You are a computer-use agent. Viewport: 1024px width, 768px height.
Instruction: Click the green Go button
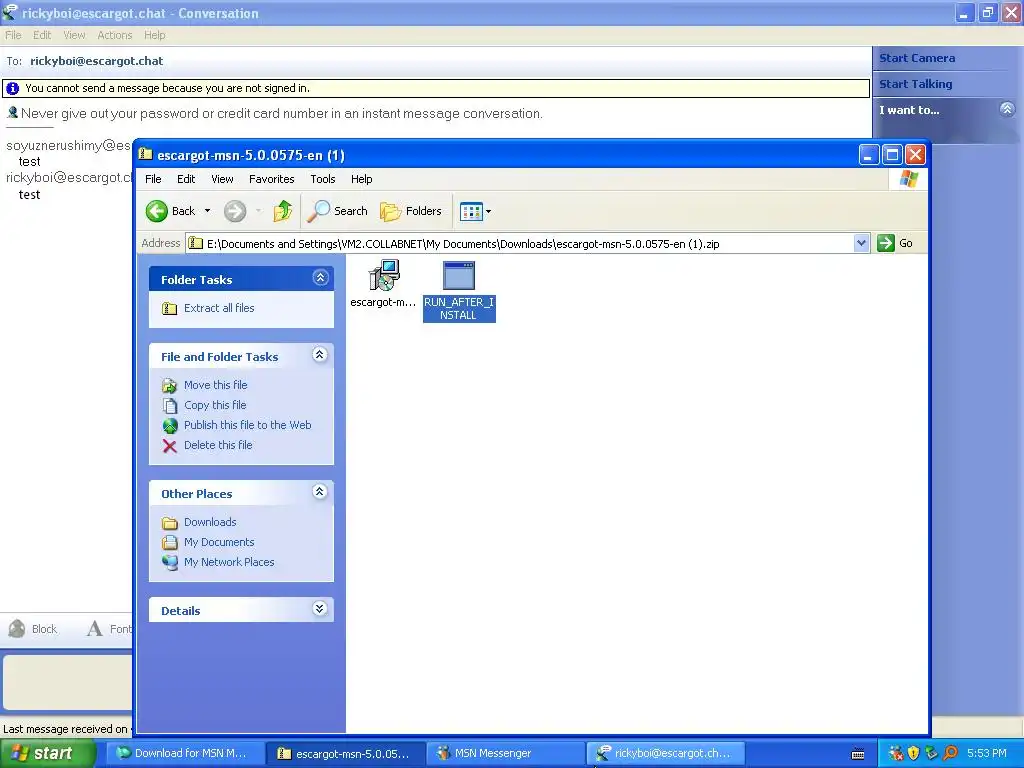pyautogui.click(x=895, y=243)
